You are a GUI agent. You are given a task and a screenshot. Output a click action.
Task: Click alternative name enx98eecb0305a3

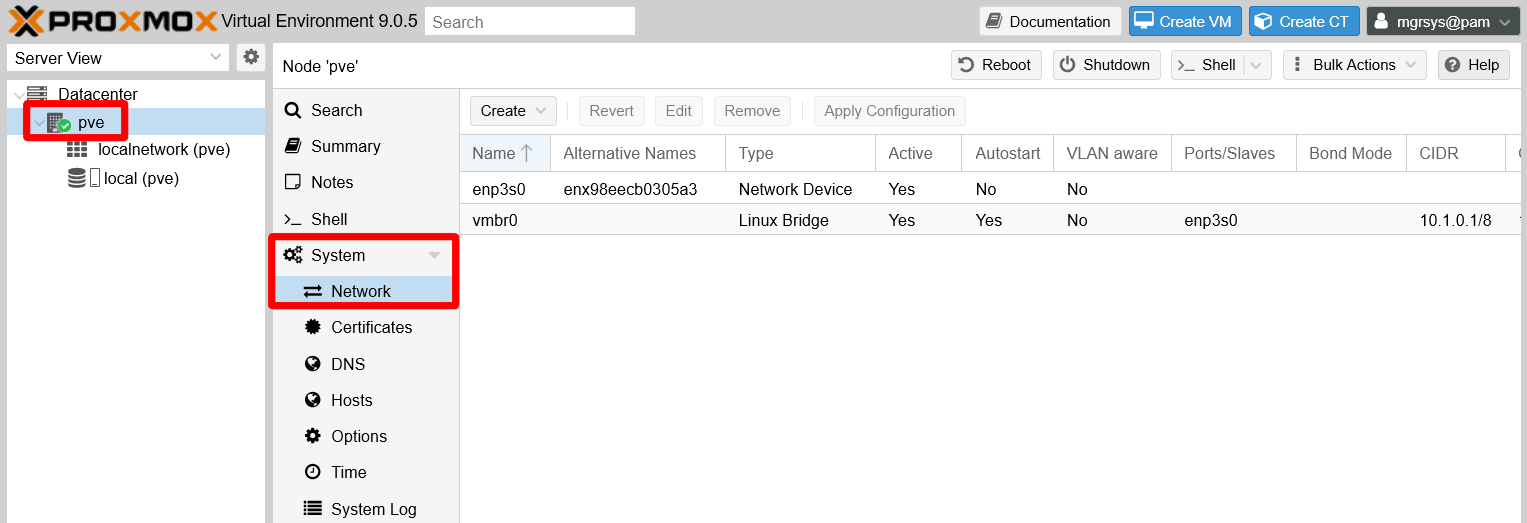630,189
